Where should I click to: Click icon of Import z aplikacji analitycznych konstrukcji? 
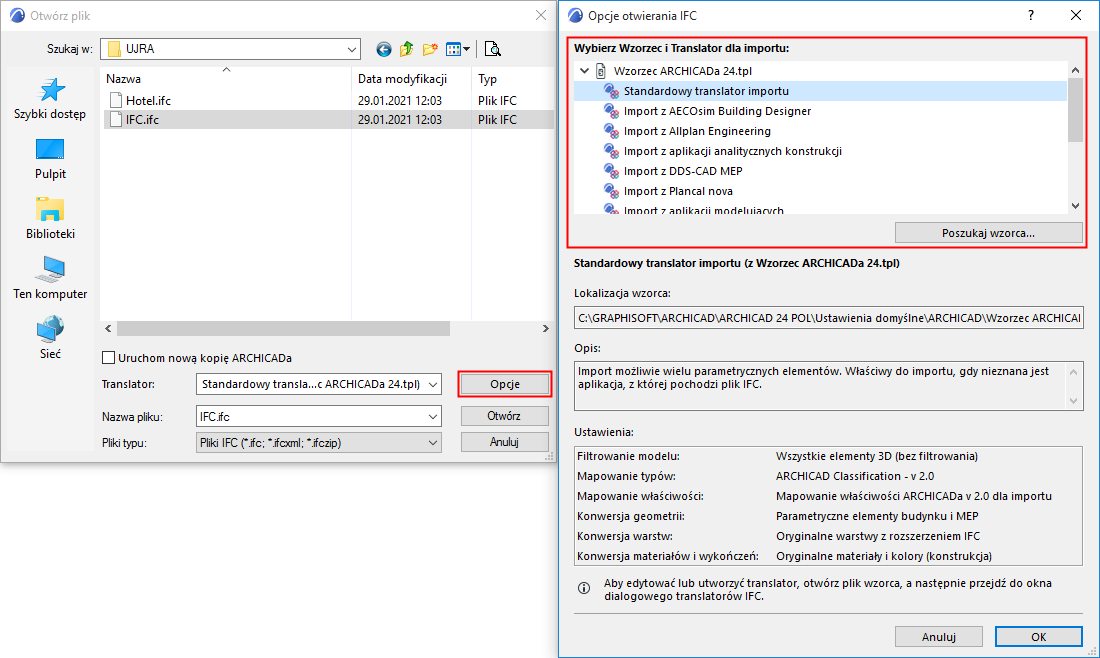tap(612, 151)
